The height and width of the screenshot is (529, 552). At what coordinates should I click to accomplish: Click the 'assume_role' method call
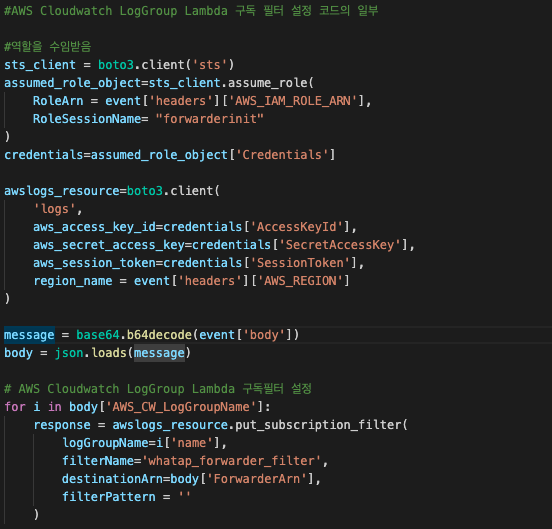coord(268,83)
